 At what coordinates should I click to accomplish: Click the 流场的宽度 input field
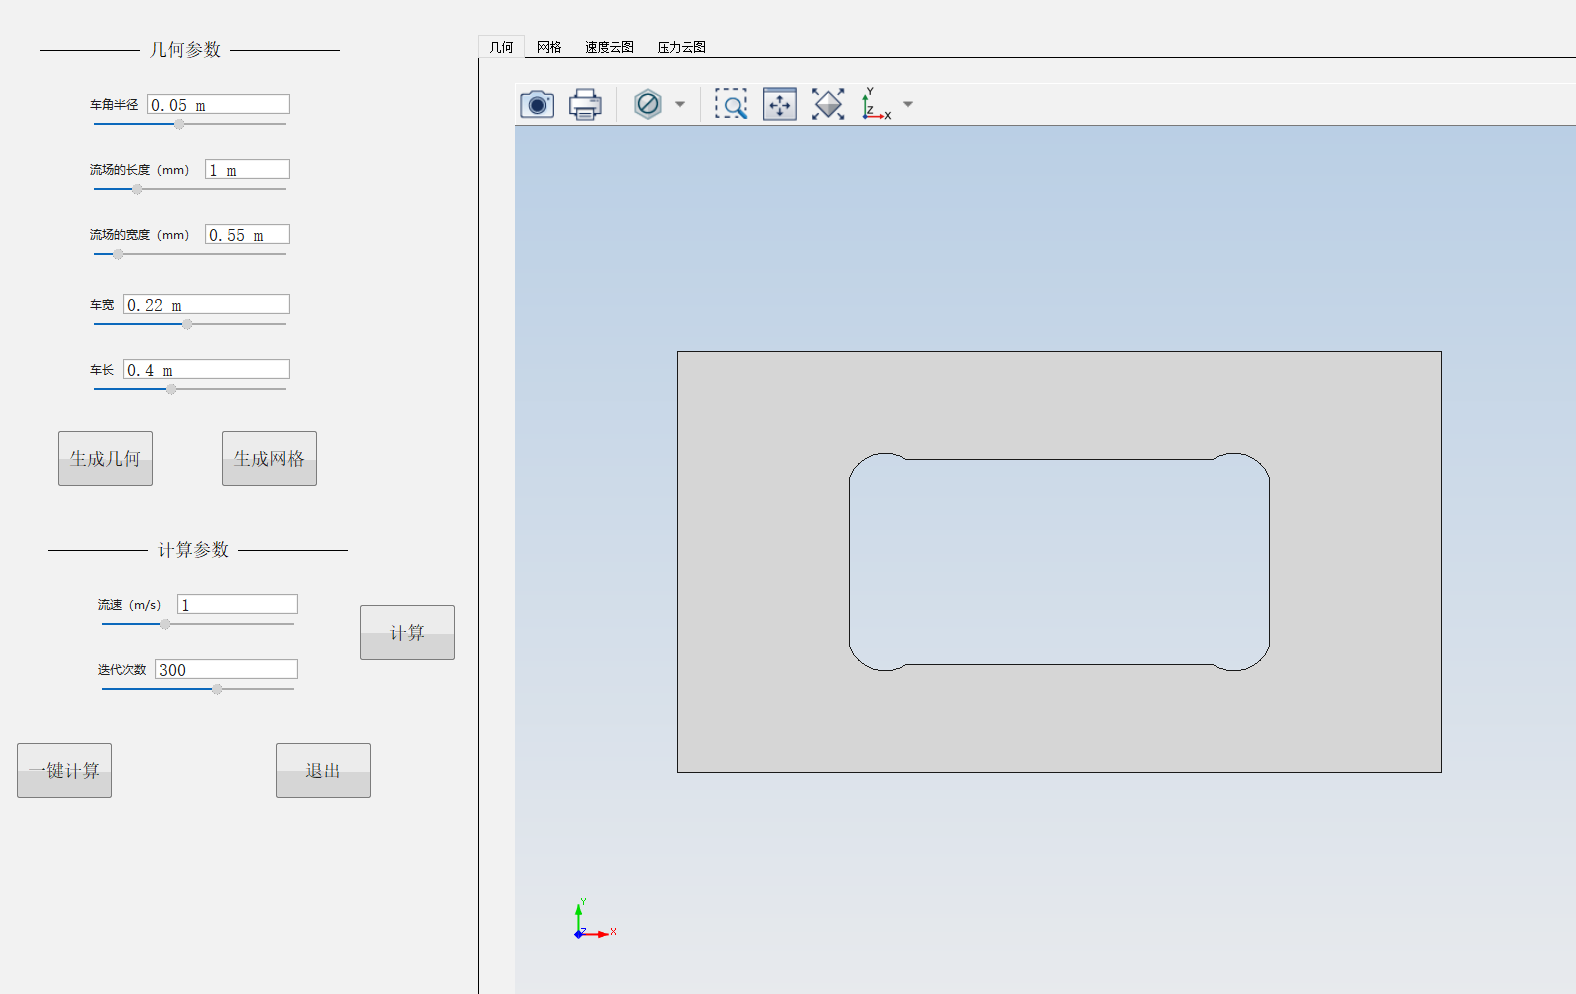coord(247,234)
